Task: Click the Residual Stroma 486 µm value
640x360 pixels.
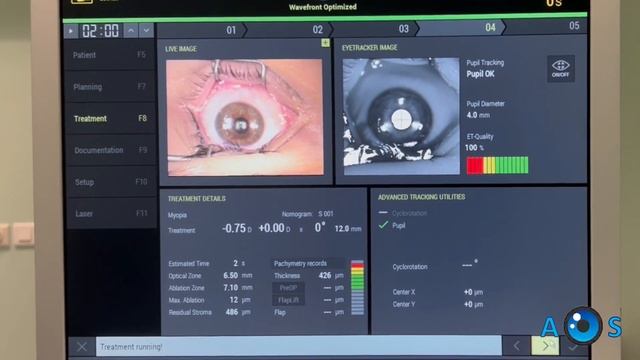Action: click(238, 312)
